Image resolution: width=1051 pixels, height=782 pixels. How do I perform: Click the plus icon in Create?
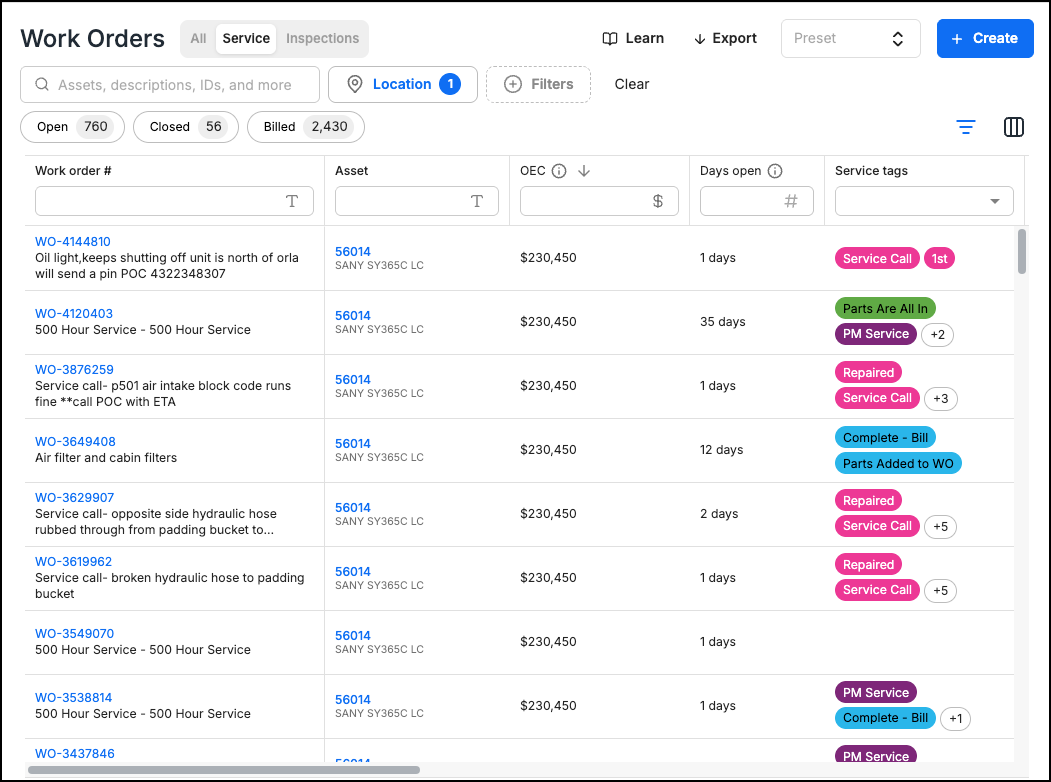957,39
